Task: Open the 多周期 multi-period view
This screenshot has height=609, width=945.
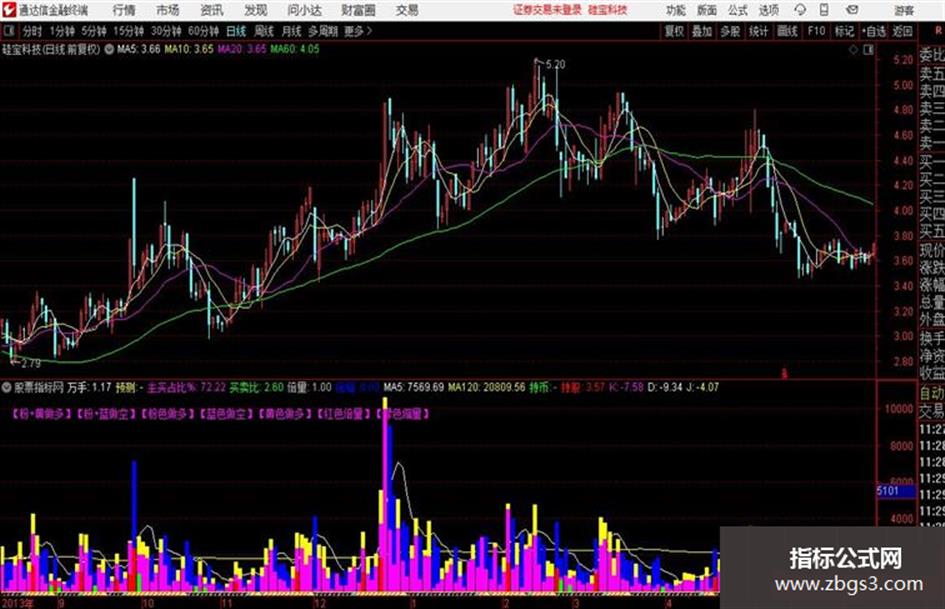Action: (323, 31)
